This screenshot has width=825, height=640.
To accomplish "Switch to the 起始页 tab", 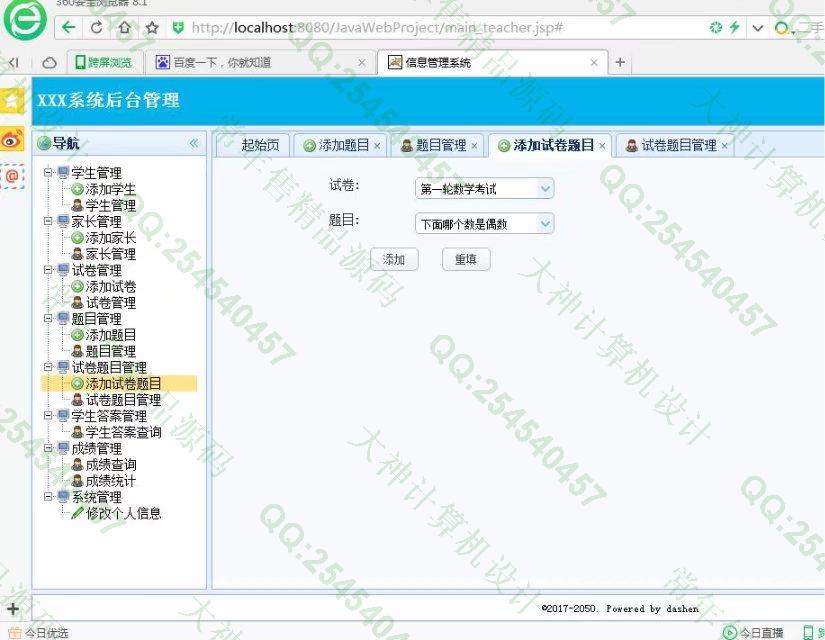I will coord(260,145).
